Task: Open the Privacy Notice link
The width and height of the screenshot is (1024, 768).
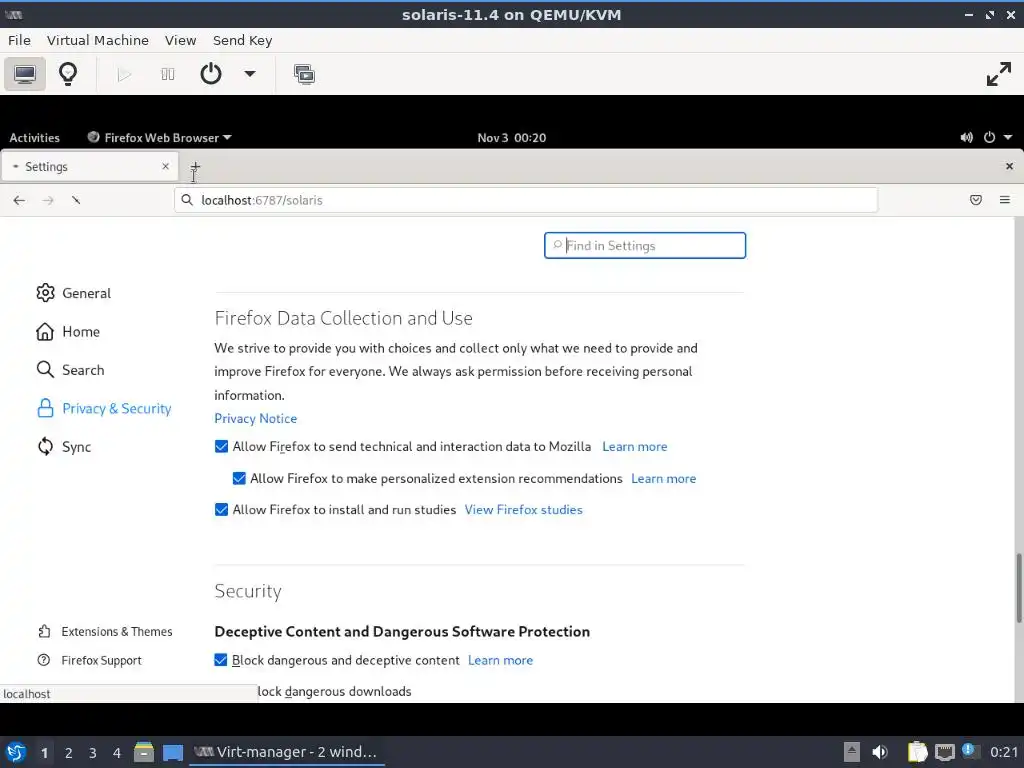Action: pyautogui.click(x=255, y=419)
